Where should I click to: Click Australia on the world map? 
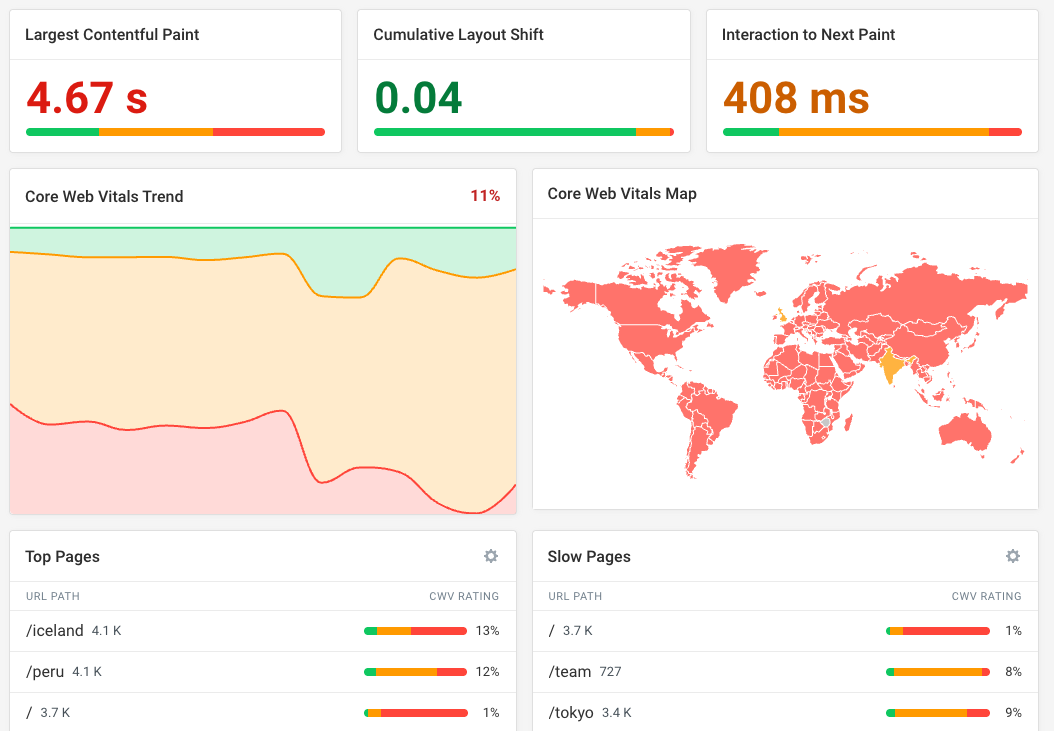[x=965, y=431]
